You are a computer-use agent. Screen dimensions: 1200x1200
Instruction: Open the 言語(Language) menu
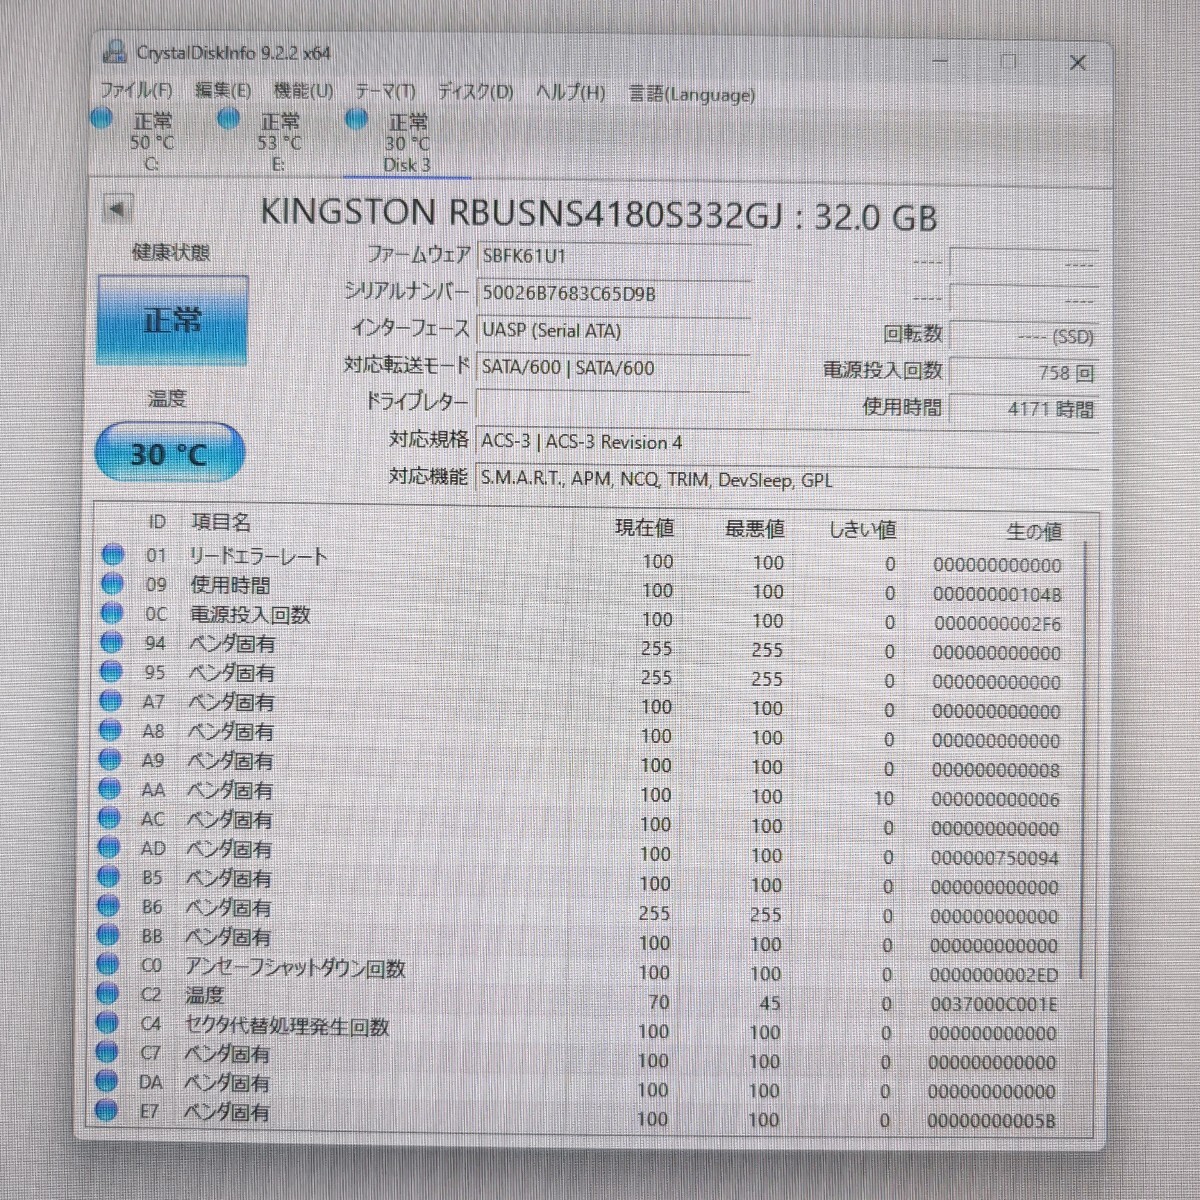tap(691, 94)
